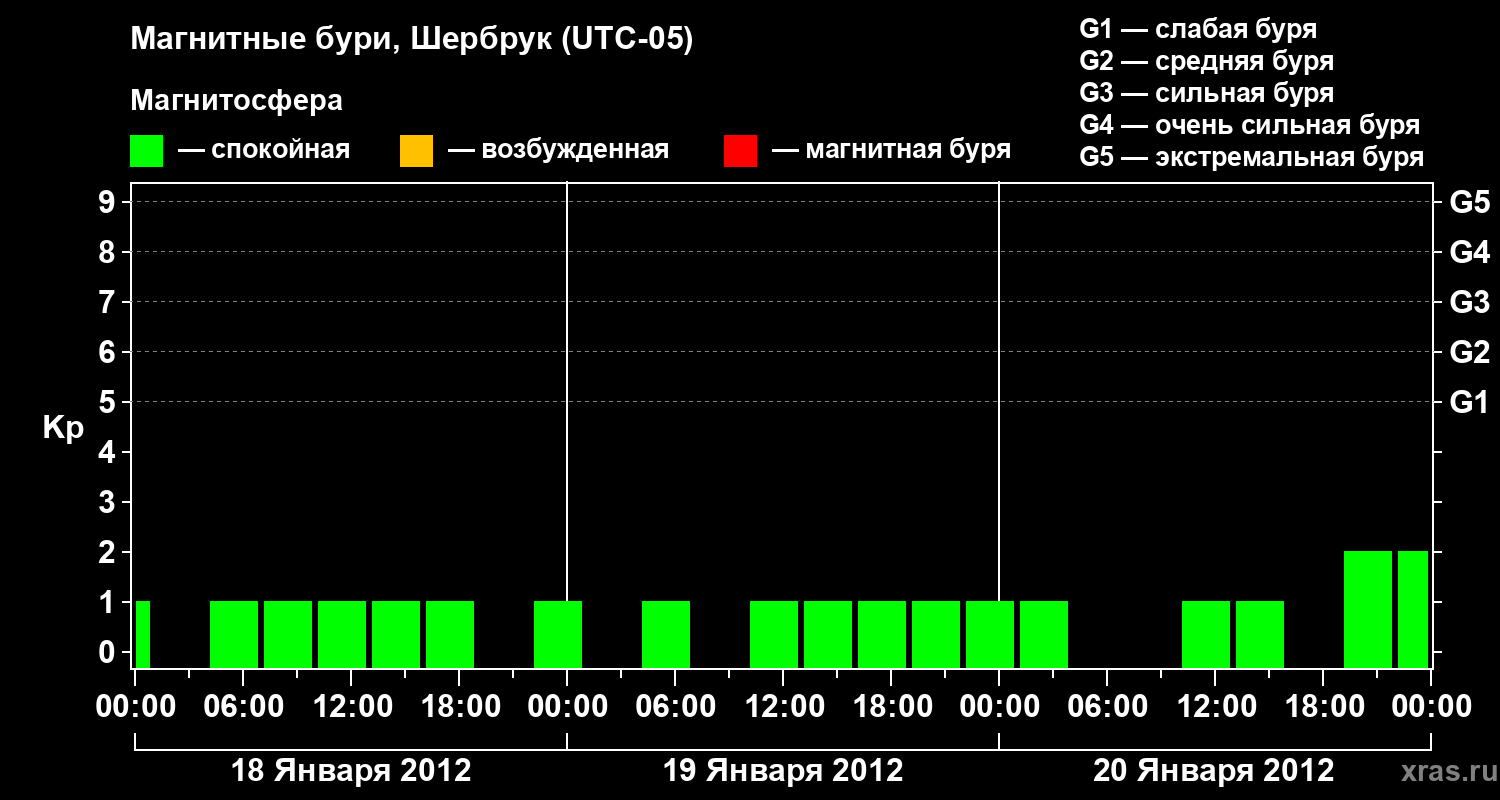
Task: Click 'G3 — сильная буря' legend line
Action: [x=1207, y=93]
